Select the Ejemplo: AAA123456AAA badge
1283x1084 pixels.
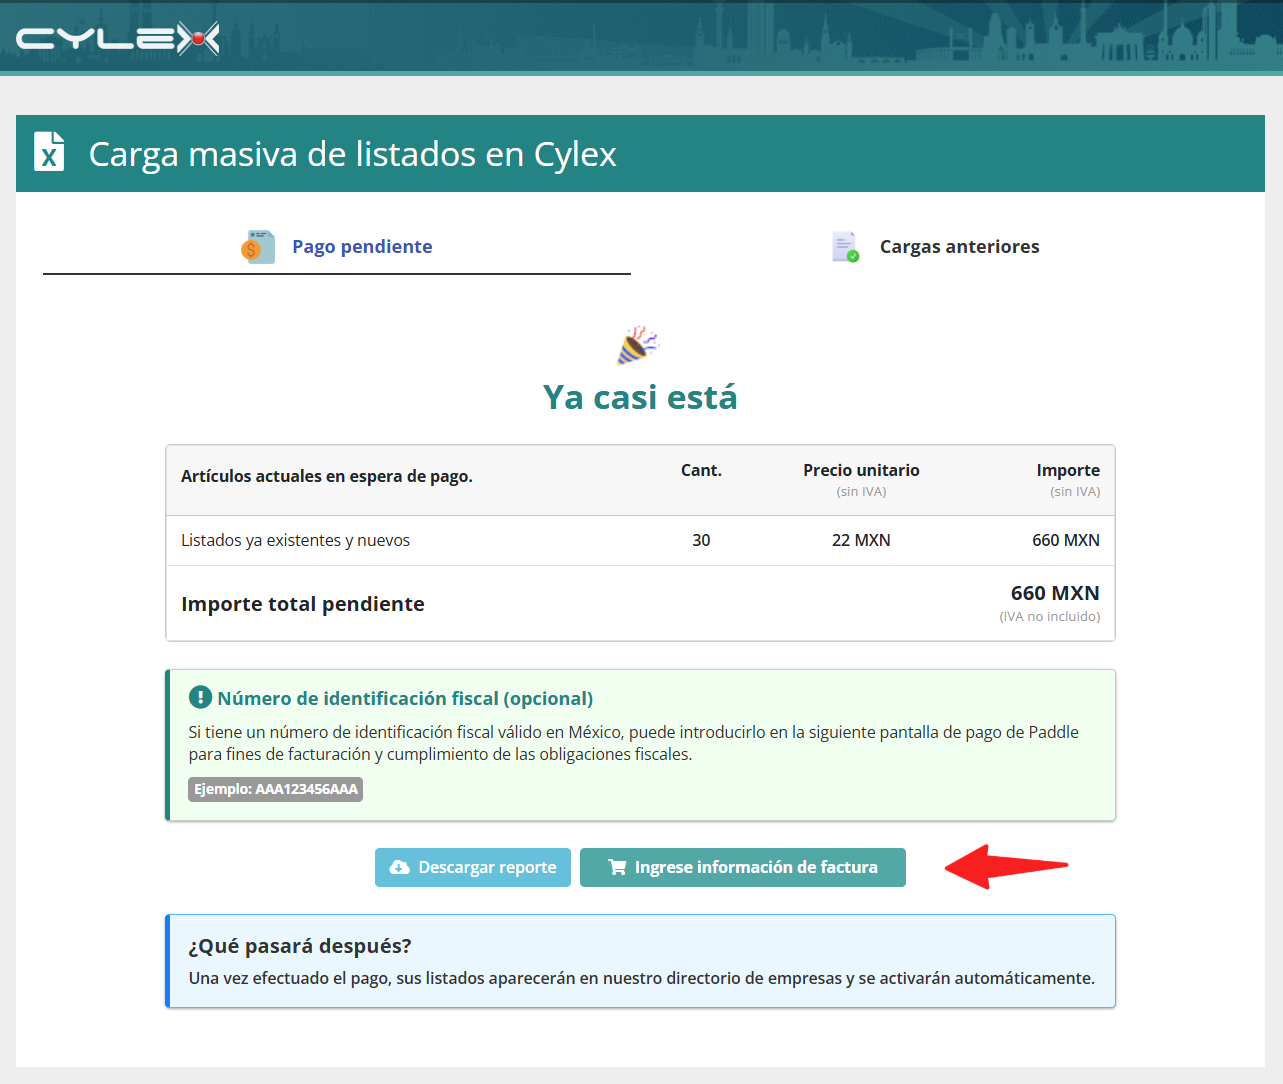point(275,789)
